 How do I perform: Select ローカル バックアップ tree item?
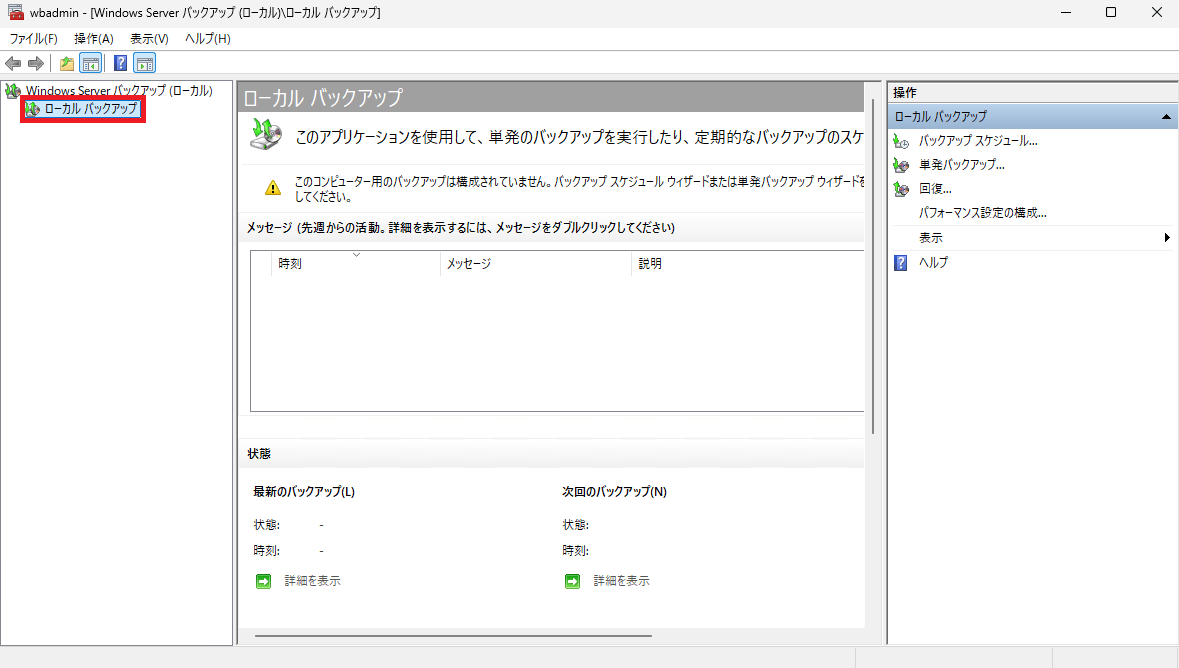coord(91,109)
